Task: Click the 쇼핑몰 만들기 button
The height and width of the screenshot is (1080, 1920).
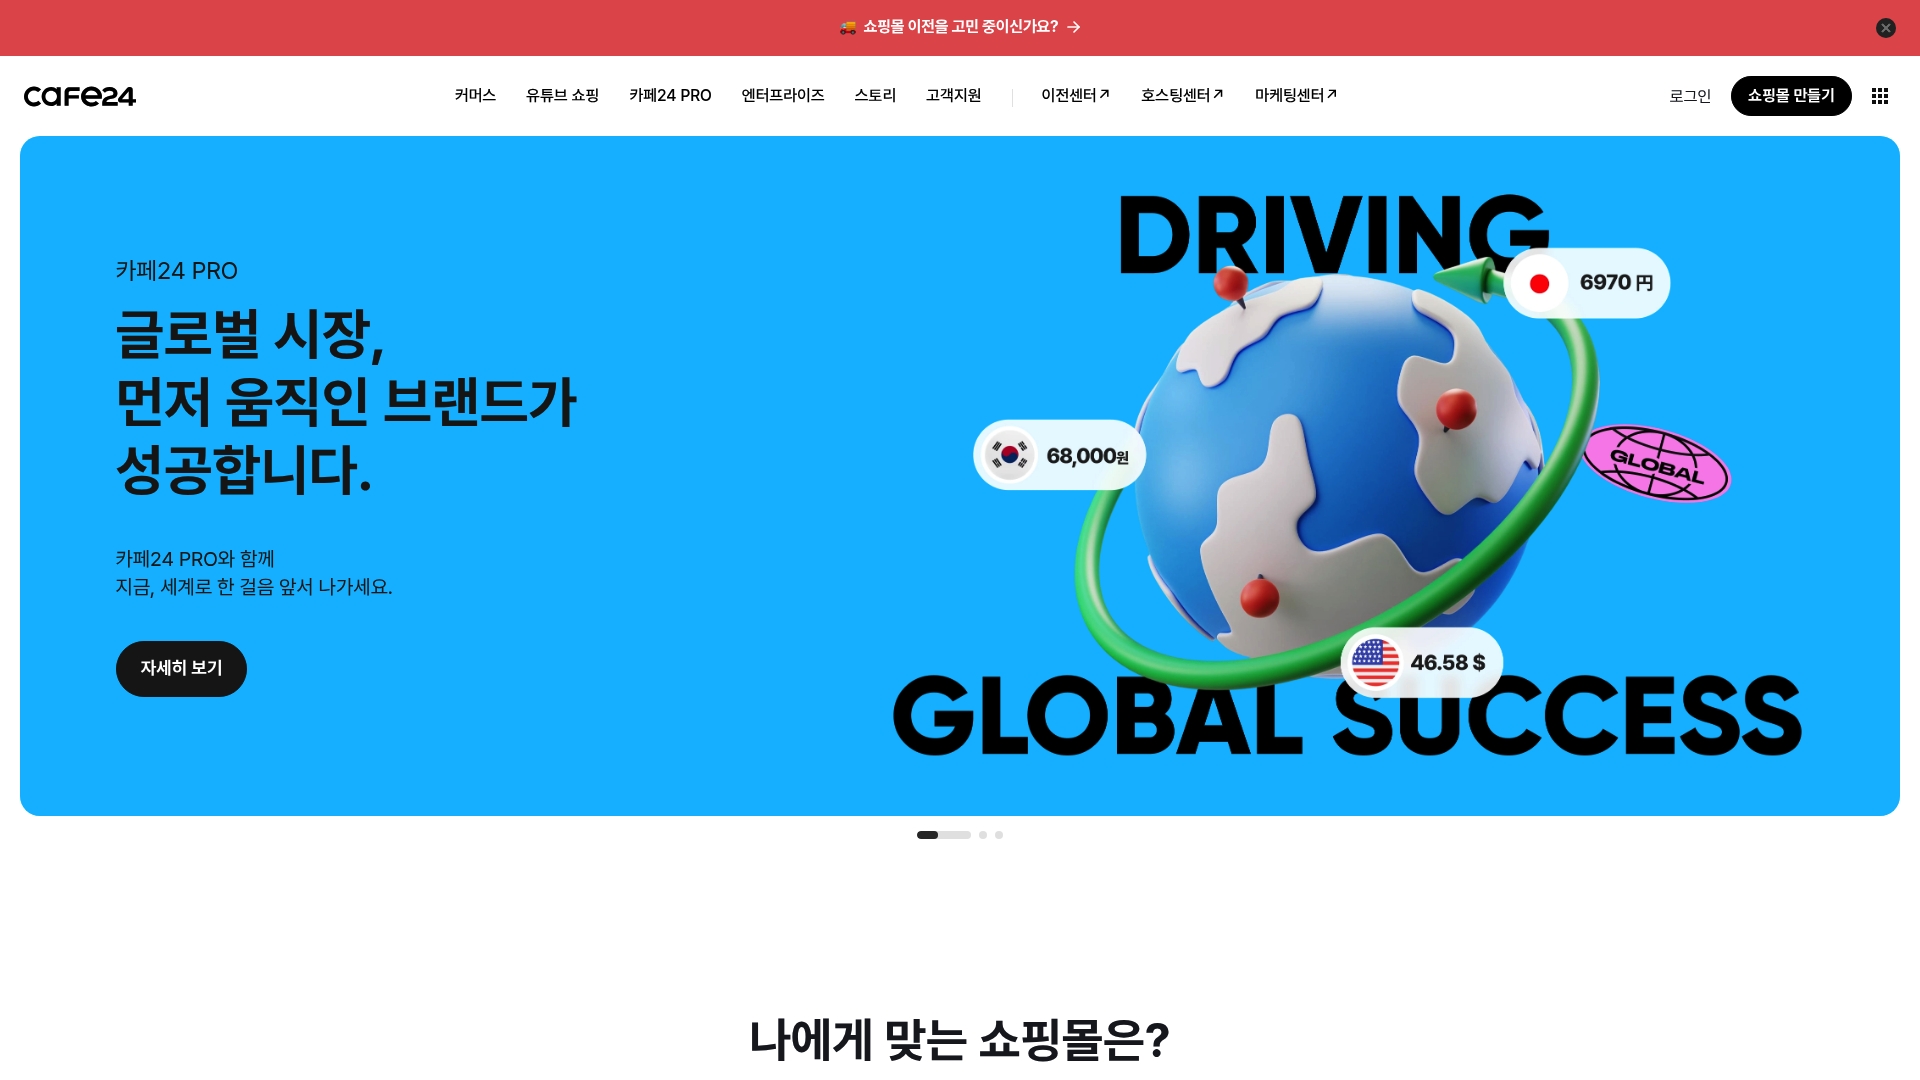Action: pyautogui.click(x=1791, y=96)
